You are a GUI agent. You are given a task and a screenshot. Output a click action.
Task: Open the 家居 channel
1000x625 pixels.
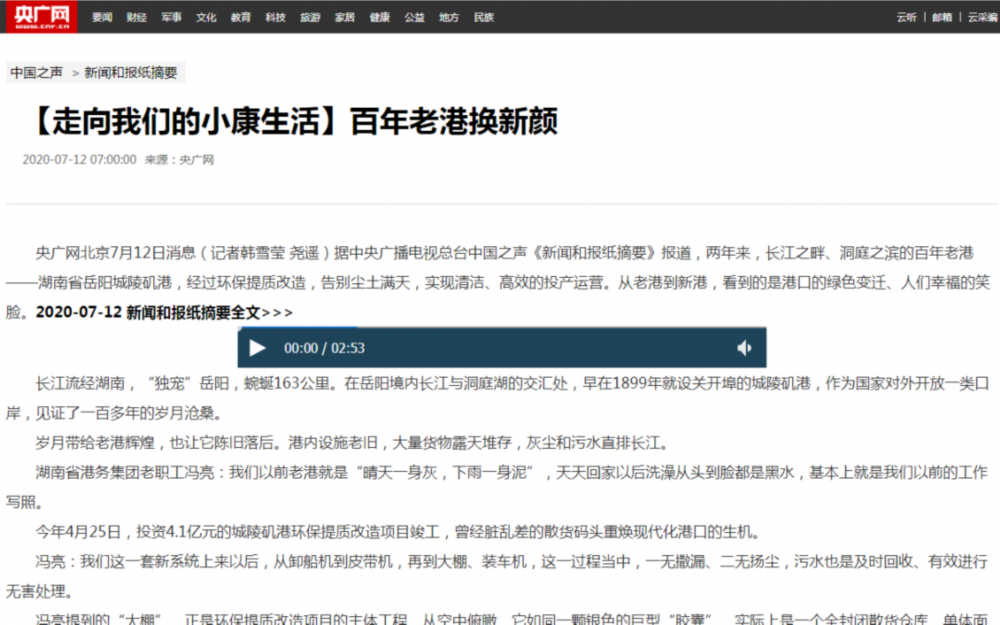point(345,17)
